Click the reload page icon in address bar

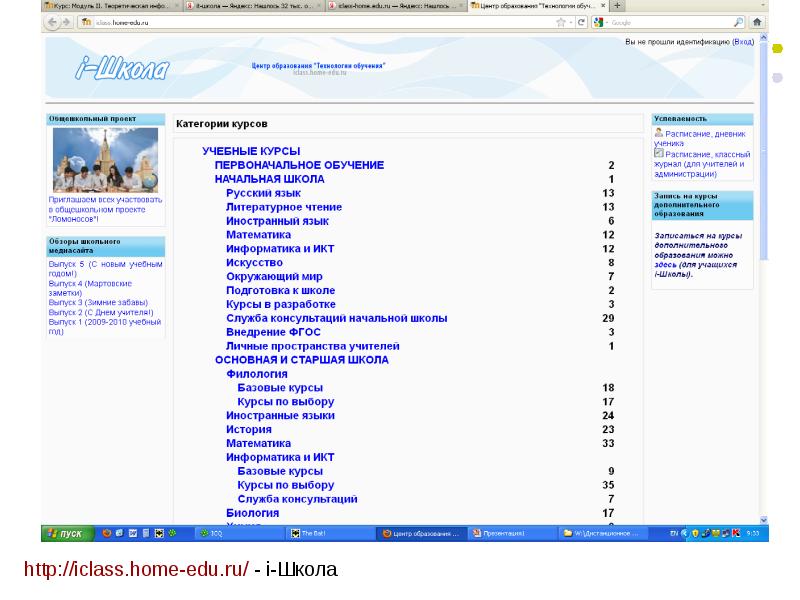[x=581, y=22]
